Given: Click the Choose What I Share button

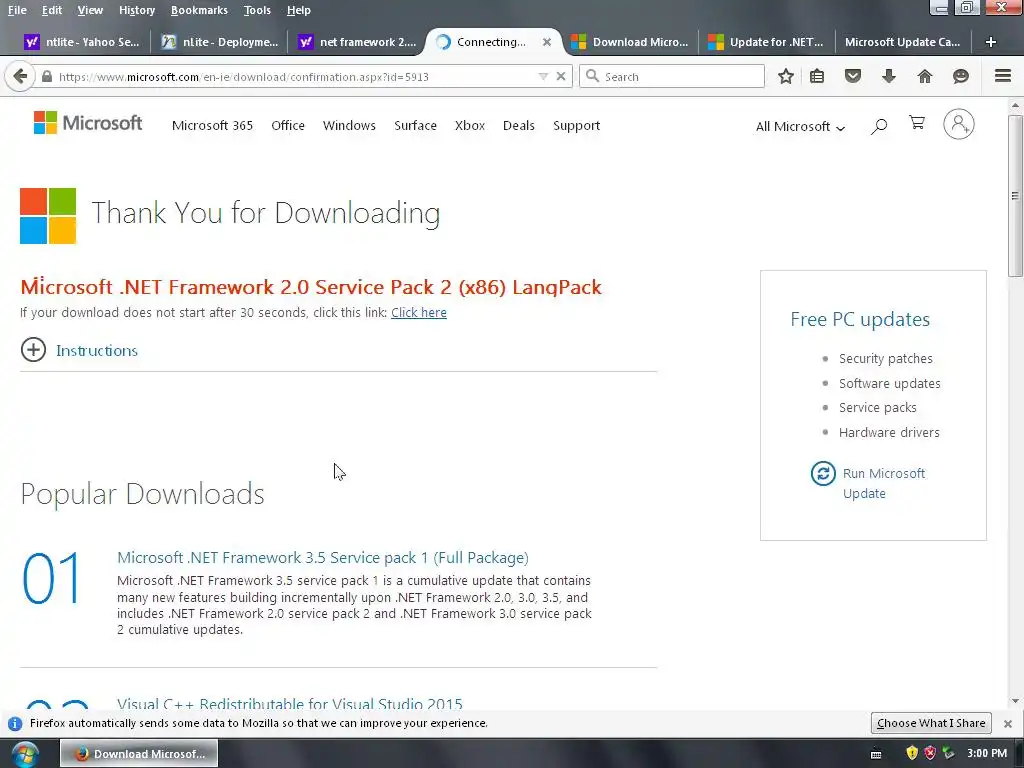Looking at the screenshot, I should [x=931, y=723].
